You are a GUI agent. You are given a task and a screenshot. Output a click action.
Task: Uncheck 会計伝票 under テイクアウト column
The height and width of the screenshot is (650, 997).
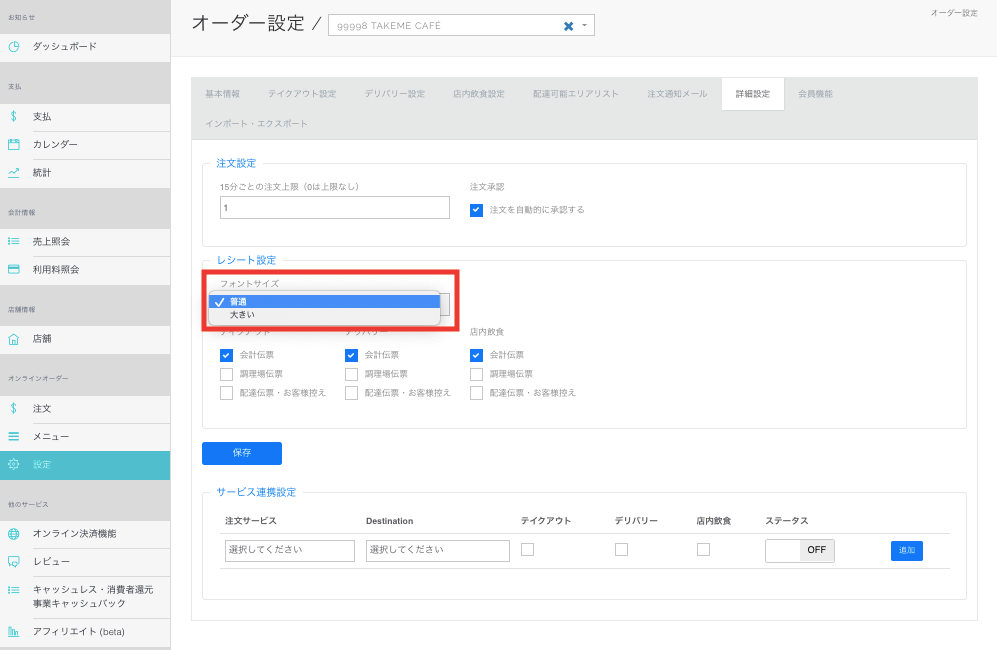226,355
